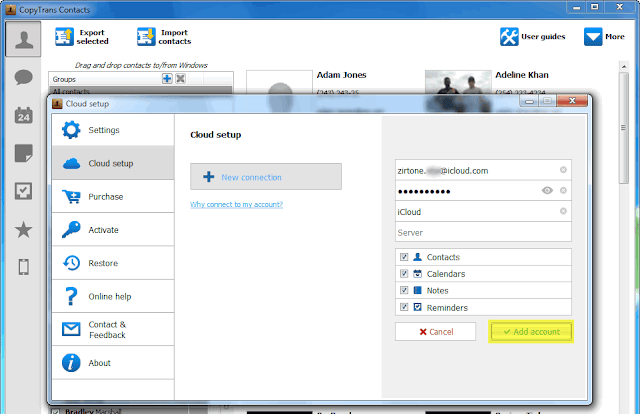Select Adam Jones contact in main window
640x414 pixels.
[342, 75]
